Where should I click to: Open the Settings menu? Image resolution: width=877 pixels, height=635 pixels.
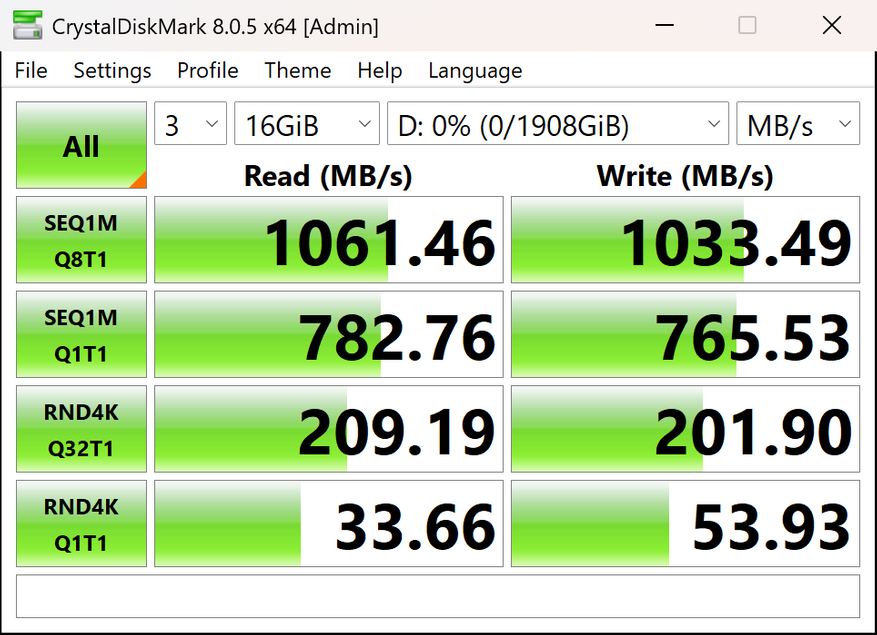tap(112, 70)
